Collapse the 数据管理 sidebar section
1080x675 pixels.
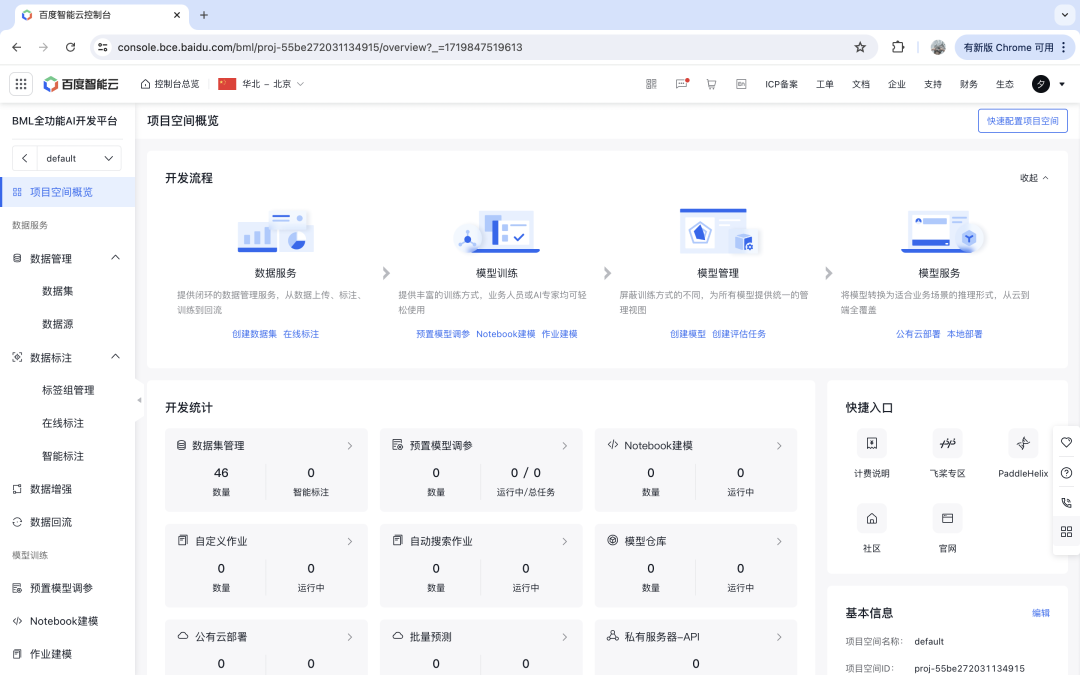click(x=115, y=258)
